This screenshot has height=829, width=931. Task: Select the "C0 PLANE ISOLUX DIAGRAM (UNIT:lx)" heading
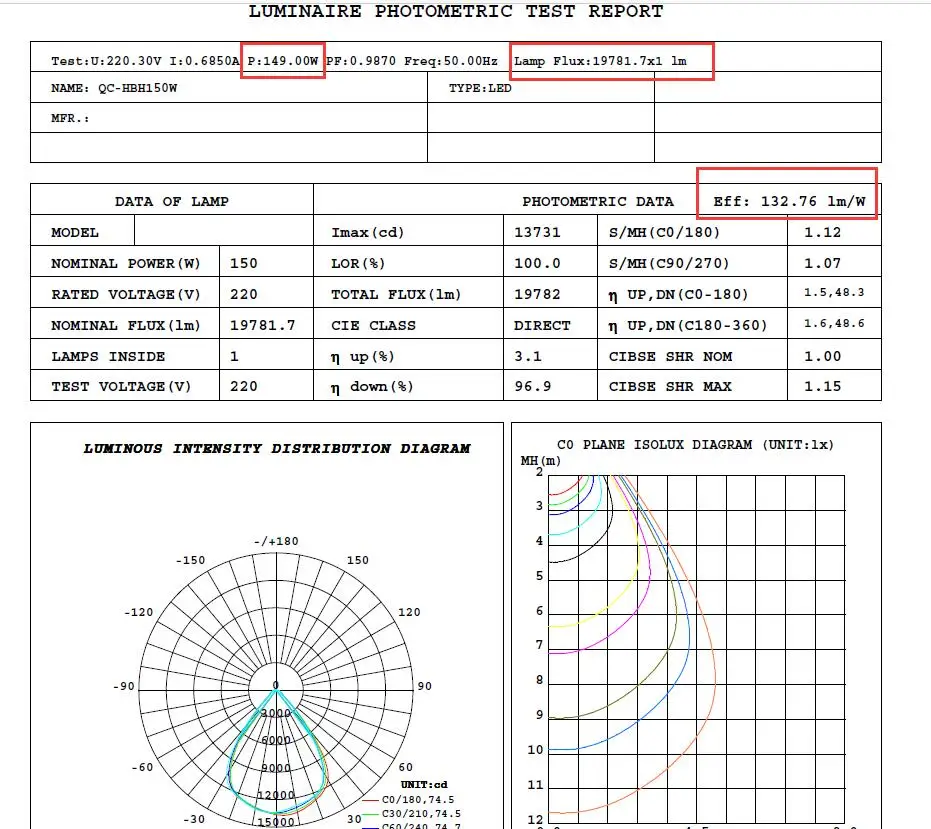tap(695, 445)
